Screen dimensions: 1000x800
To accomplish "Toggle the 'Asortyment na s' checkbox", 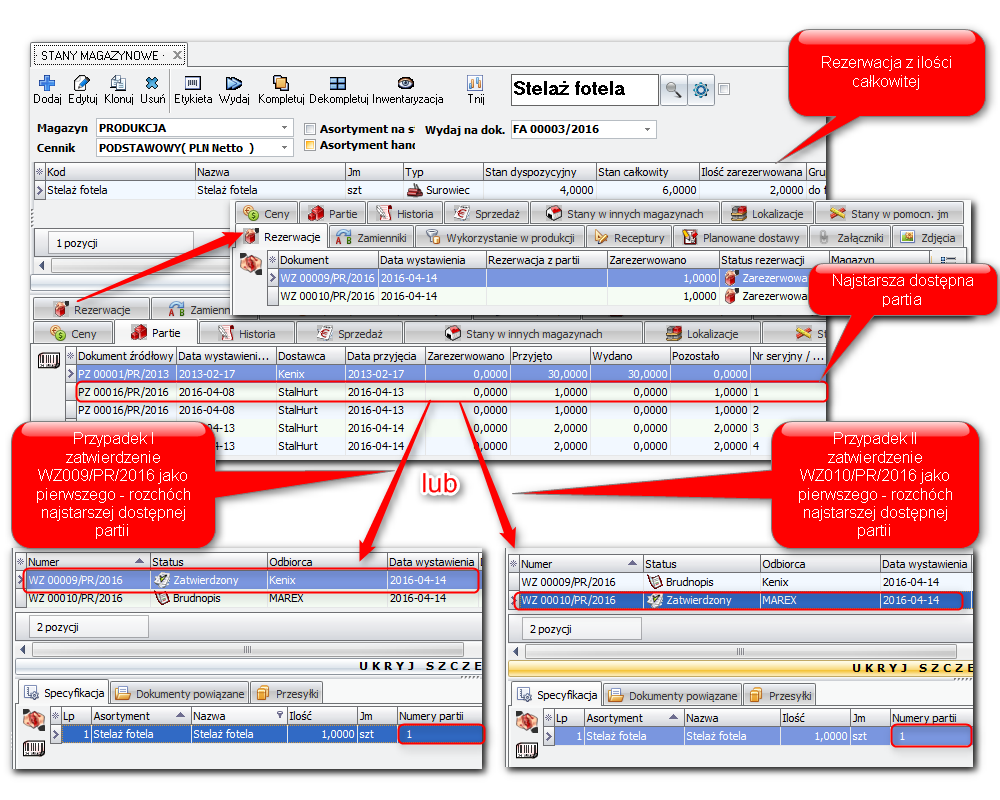I will pyautogui.click(x=310, y=129).
